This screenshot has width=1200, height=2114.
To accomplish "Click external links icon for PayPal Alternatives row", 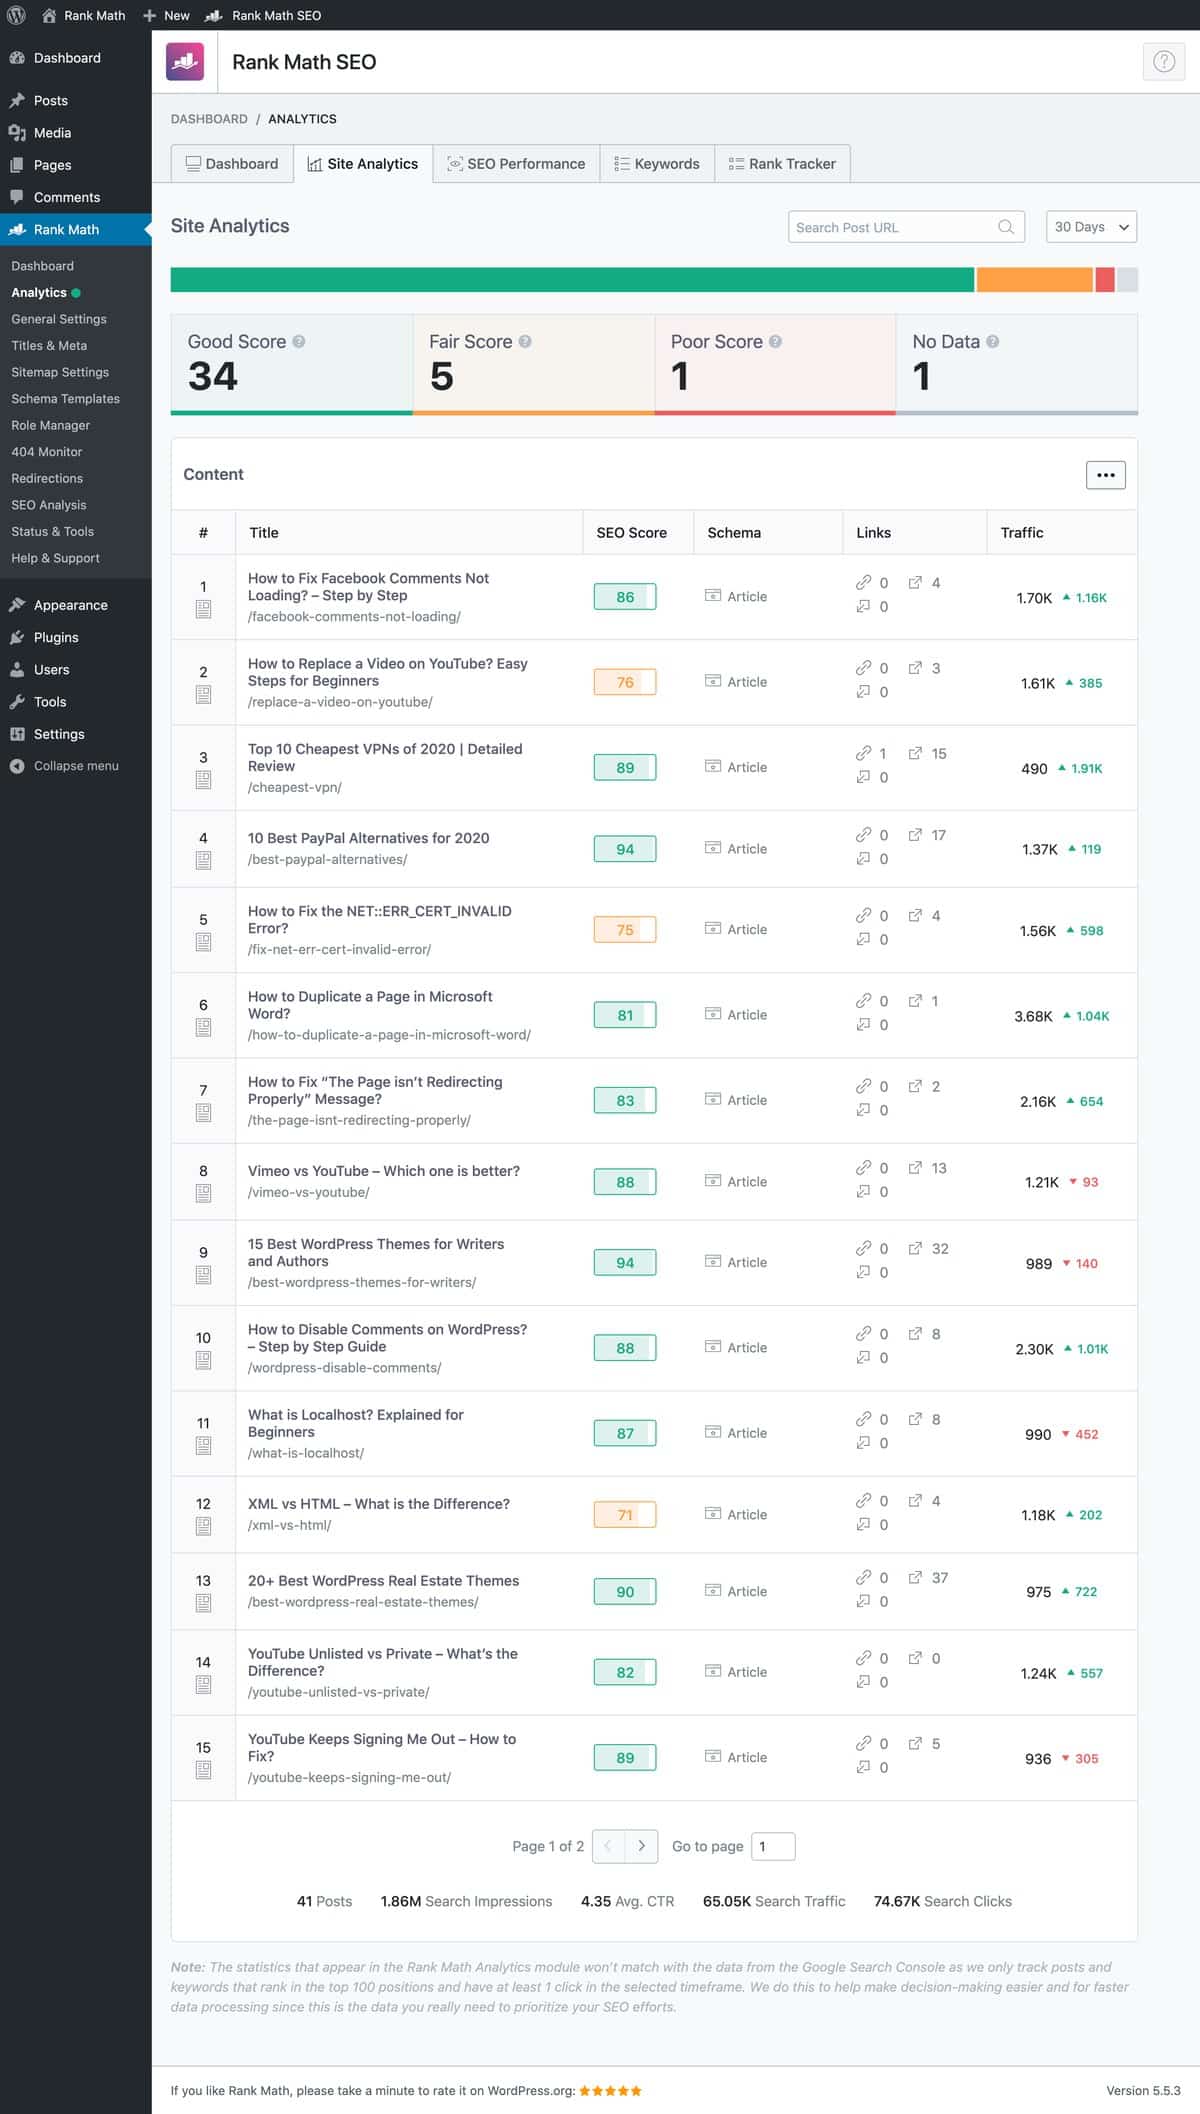I will click(x=915, y=835).
